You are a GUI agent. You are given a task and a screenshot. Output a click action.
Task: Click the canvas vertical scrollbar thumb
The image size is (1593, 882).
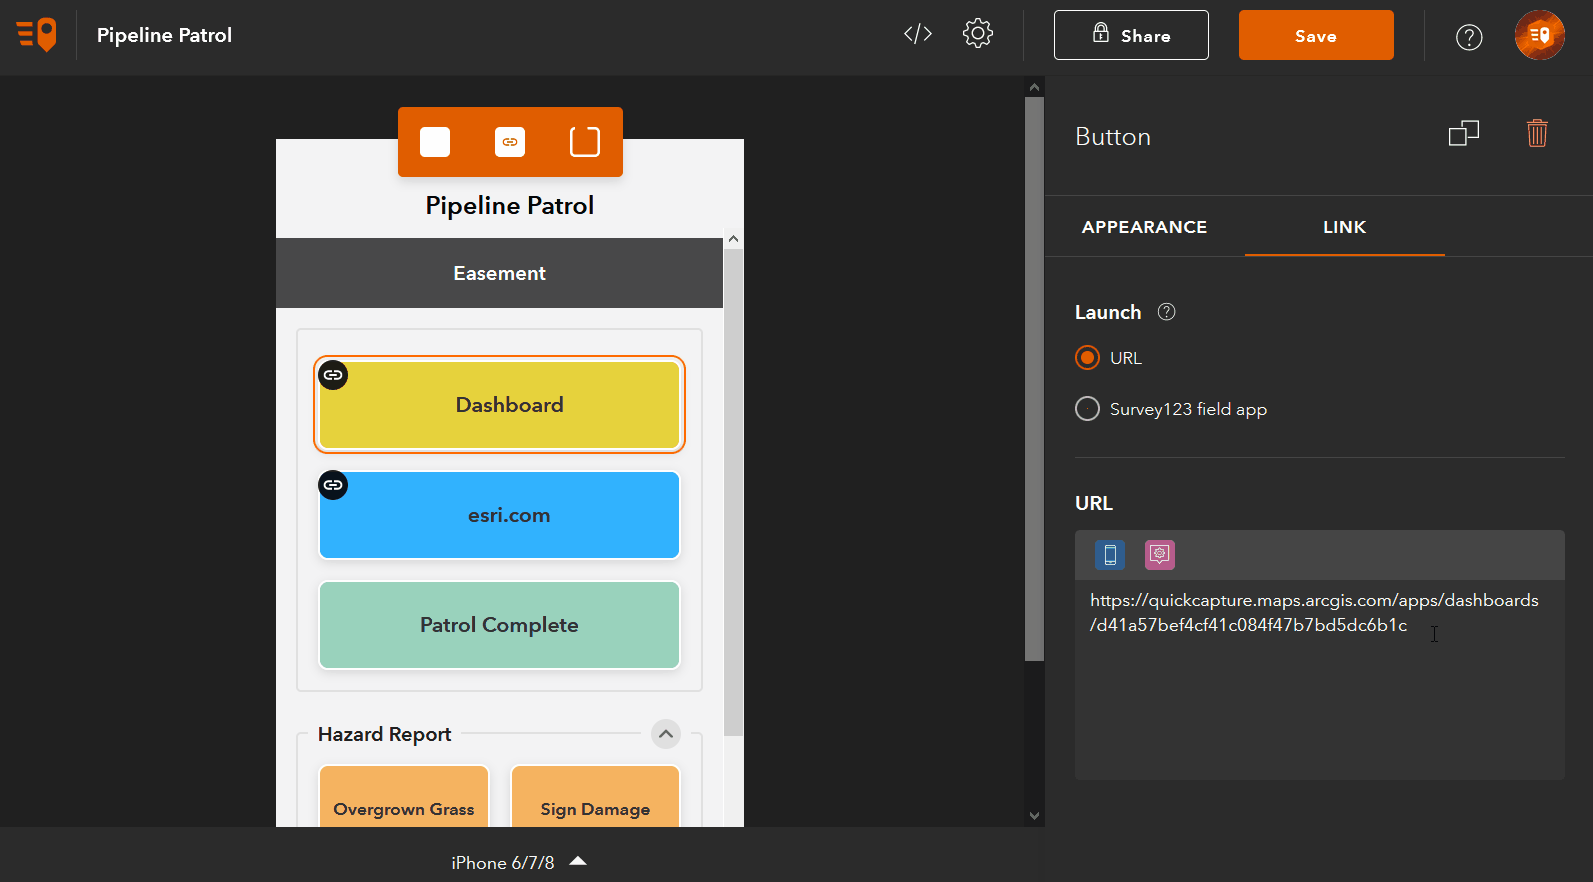pyautogui.click(x=1034, y=378)
